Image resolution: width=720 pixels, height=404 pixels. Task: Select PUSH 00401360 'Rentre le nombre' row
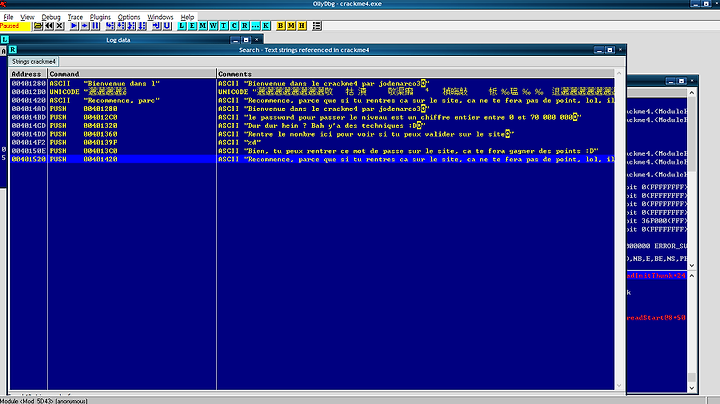312,134
